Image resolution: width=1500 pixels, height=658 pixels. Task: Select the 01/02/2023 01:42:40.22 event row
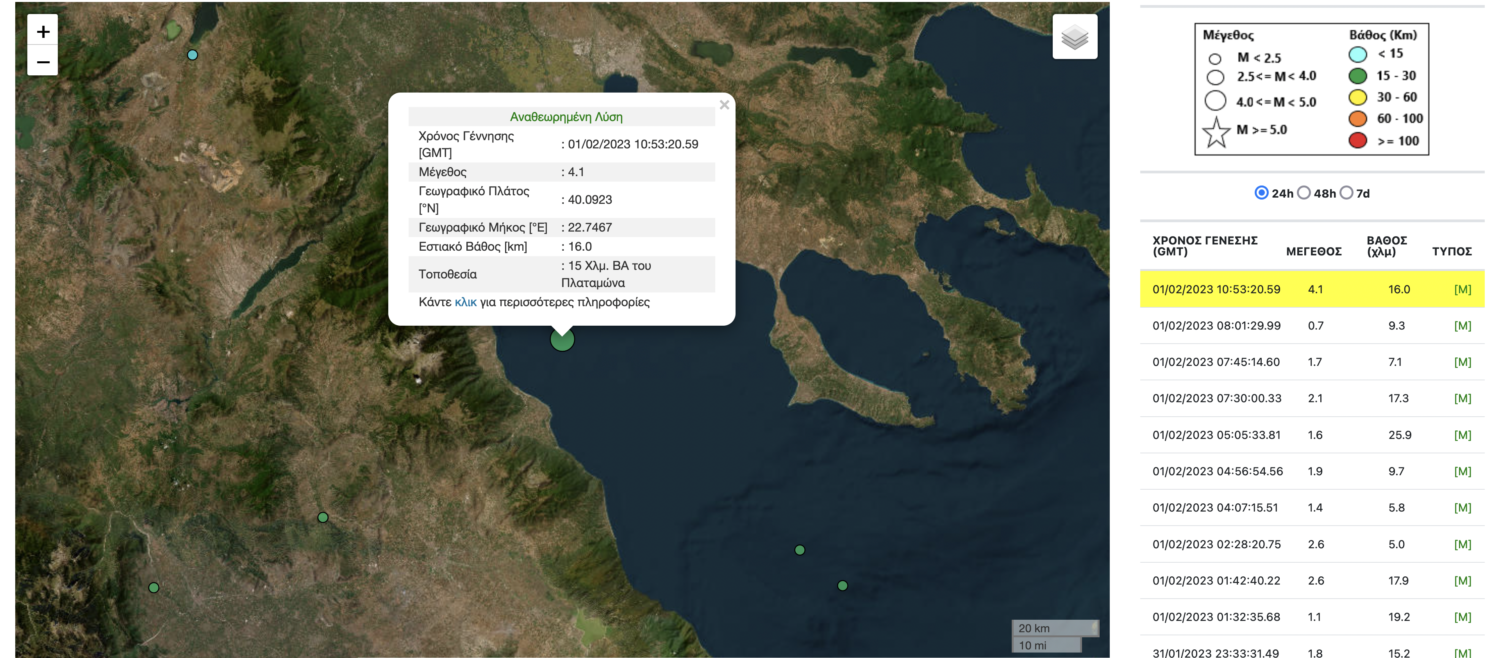point(1312,581)
